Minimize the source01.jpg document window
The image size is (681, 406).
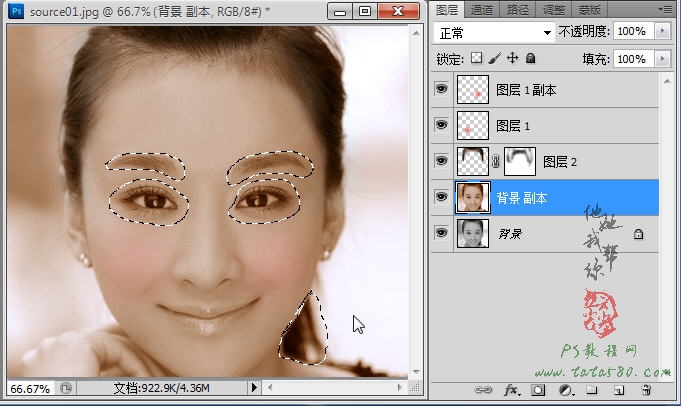coord(340,11)
